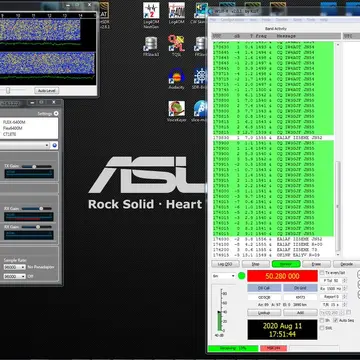Click the Lookup button
This screenshot has width=360, height=360.
pos(264,313)
